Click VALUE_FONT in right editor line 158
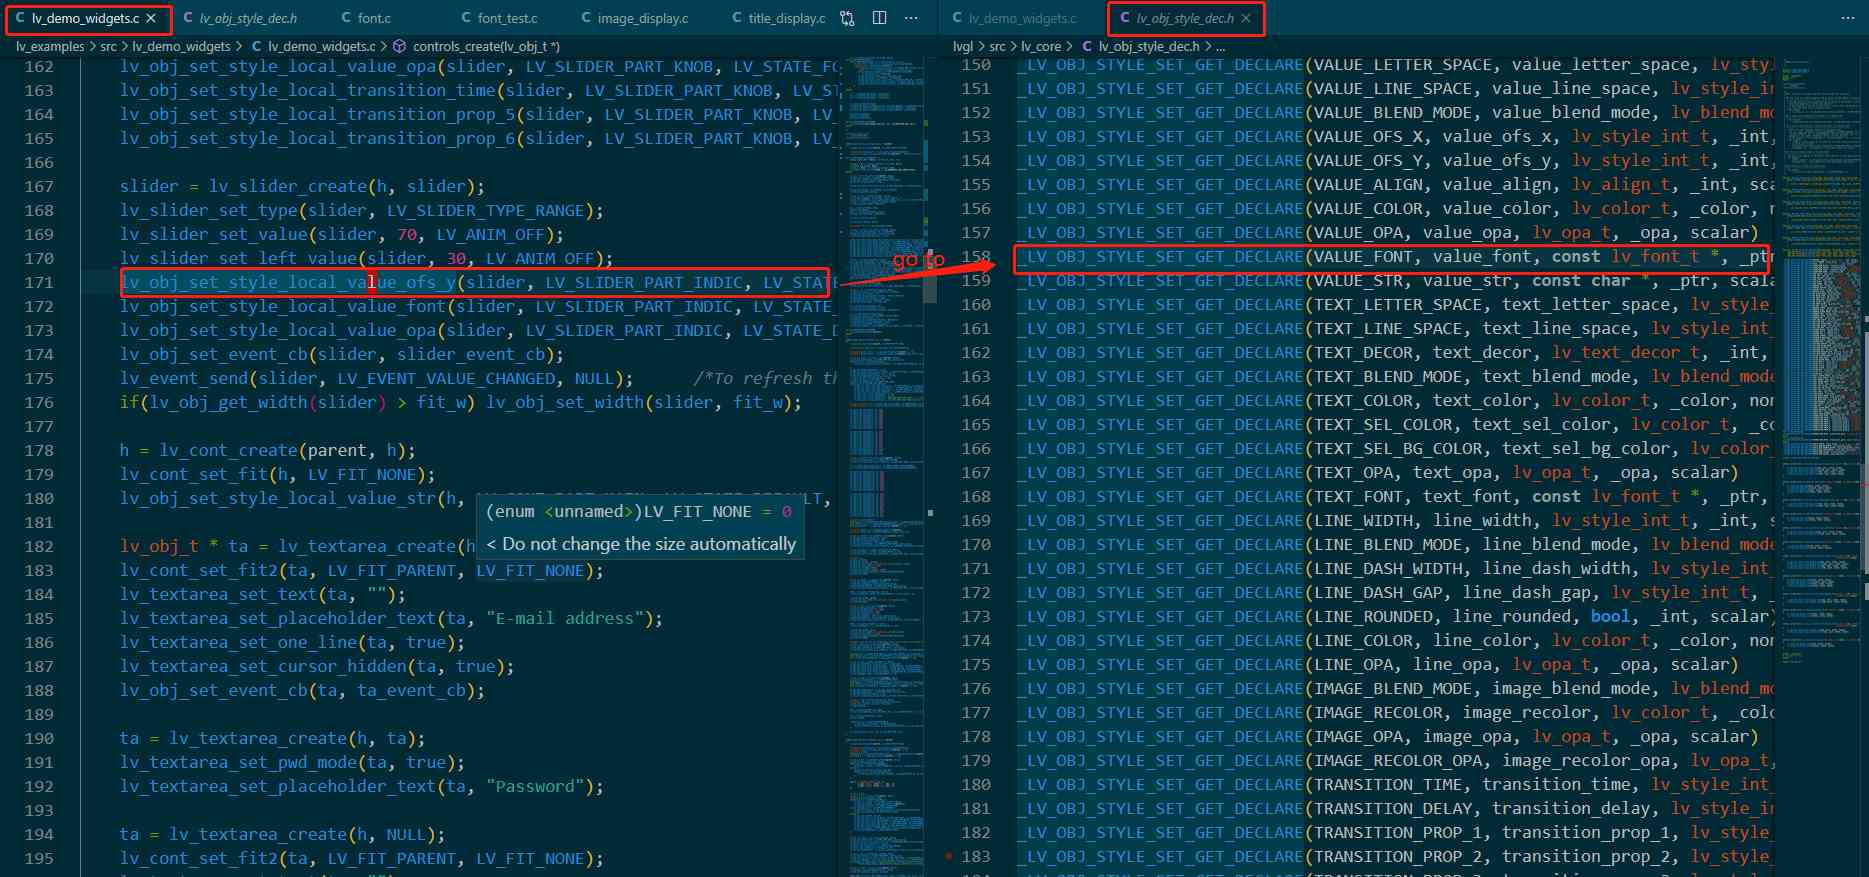 click(1363, 257)
